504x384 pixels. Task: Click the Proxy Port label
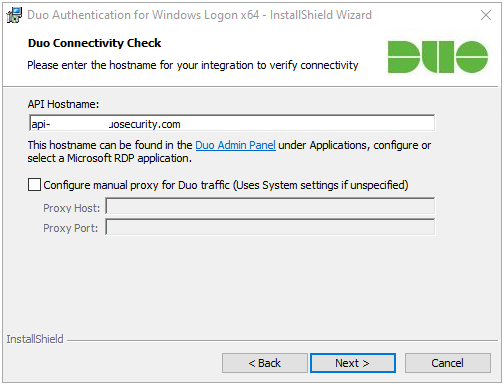pyautogui.click(x=70, y=228)
